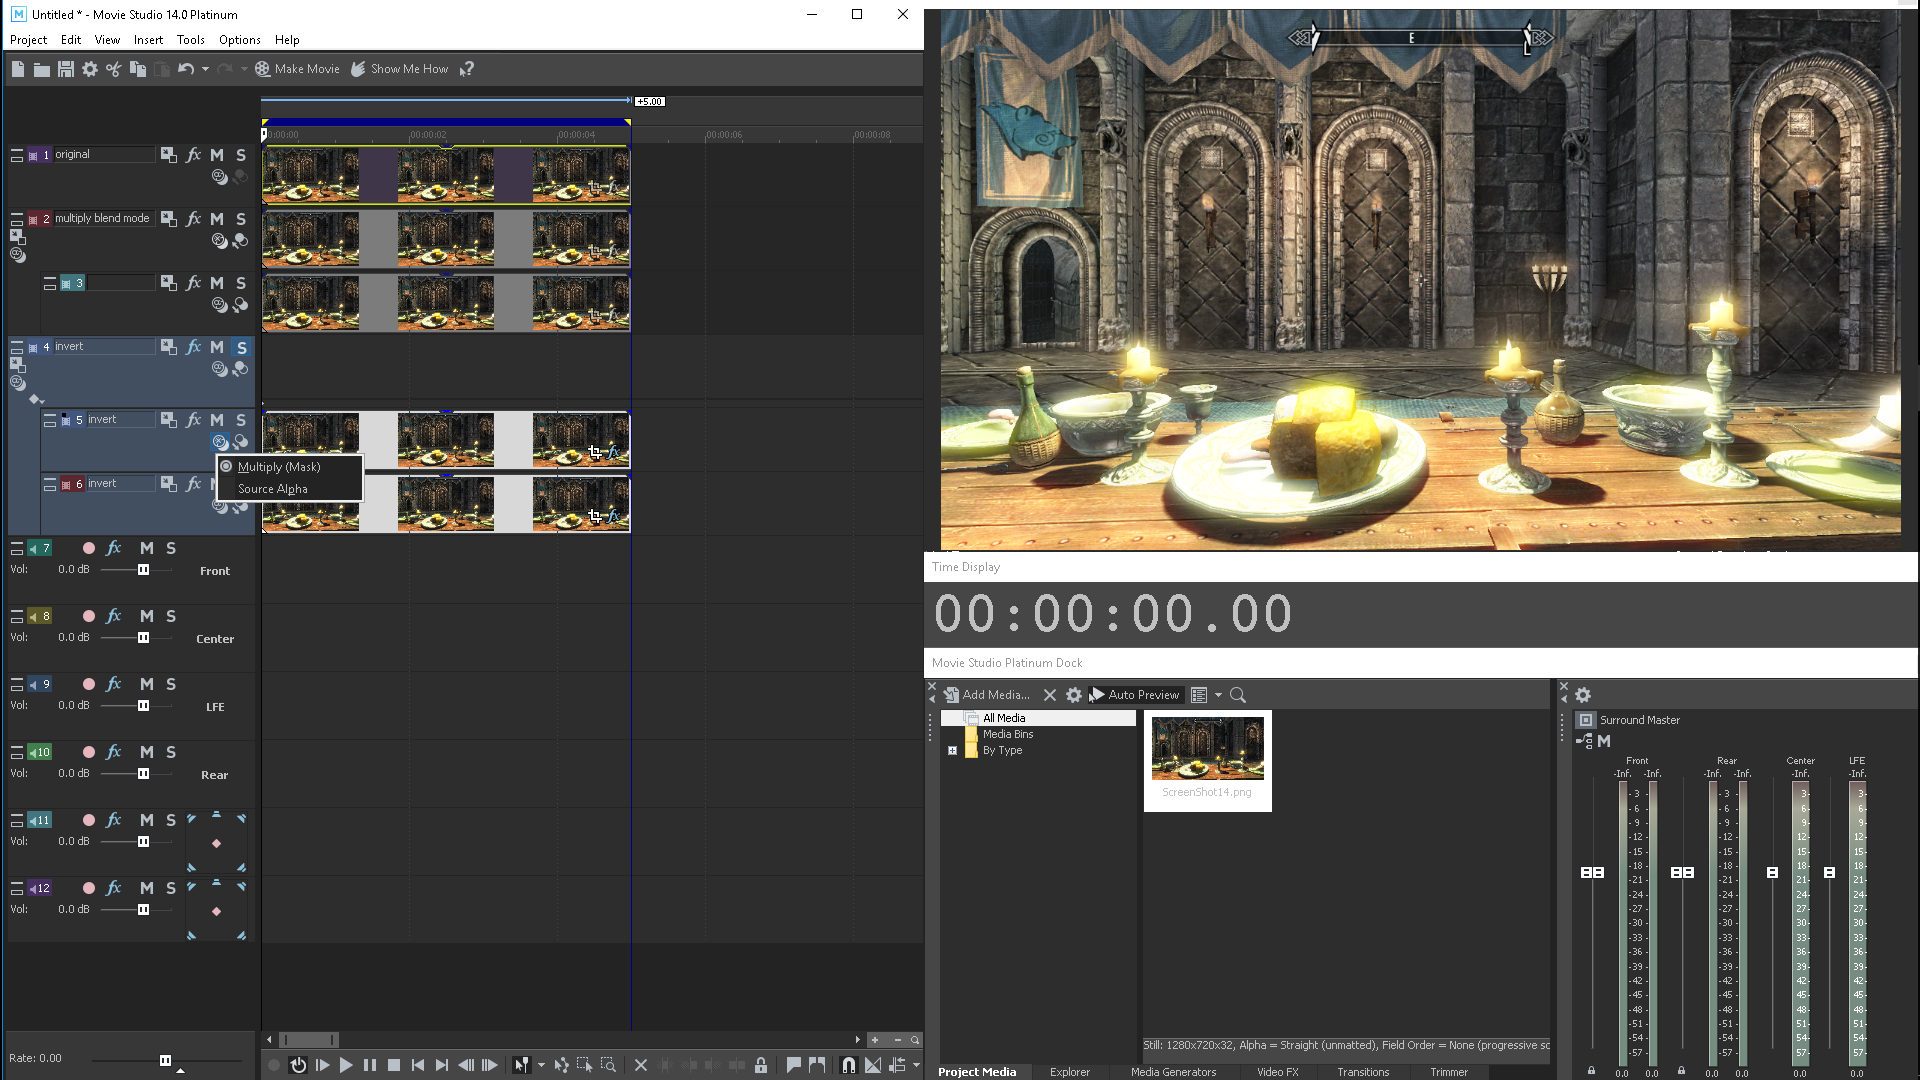Mute track 5 'invert'
1920x1080 pixels.
click(217, 420)
